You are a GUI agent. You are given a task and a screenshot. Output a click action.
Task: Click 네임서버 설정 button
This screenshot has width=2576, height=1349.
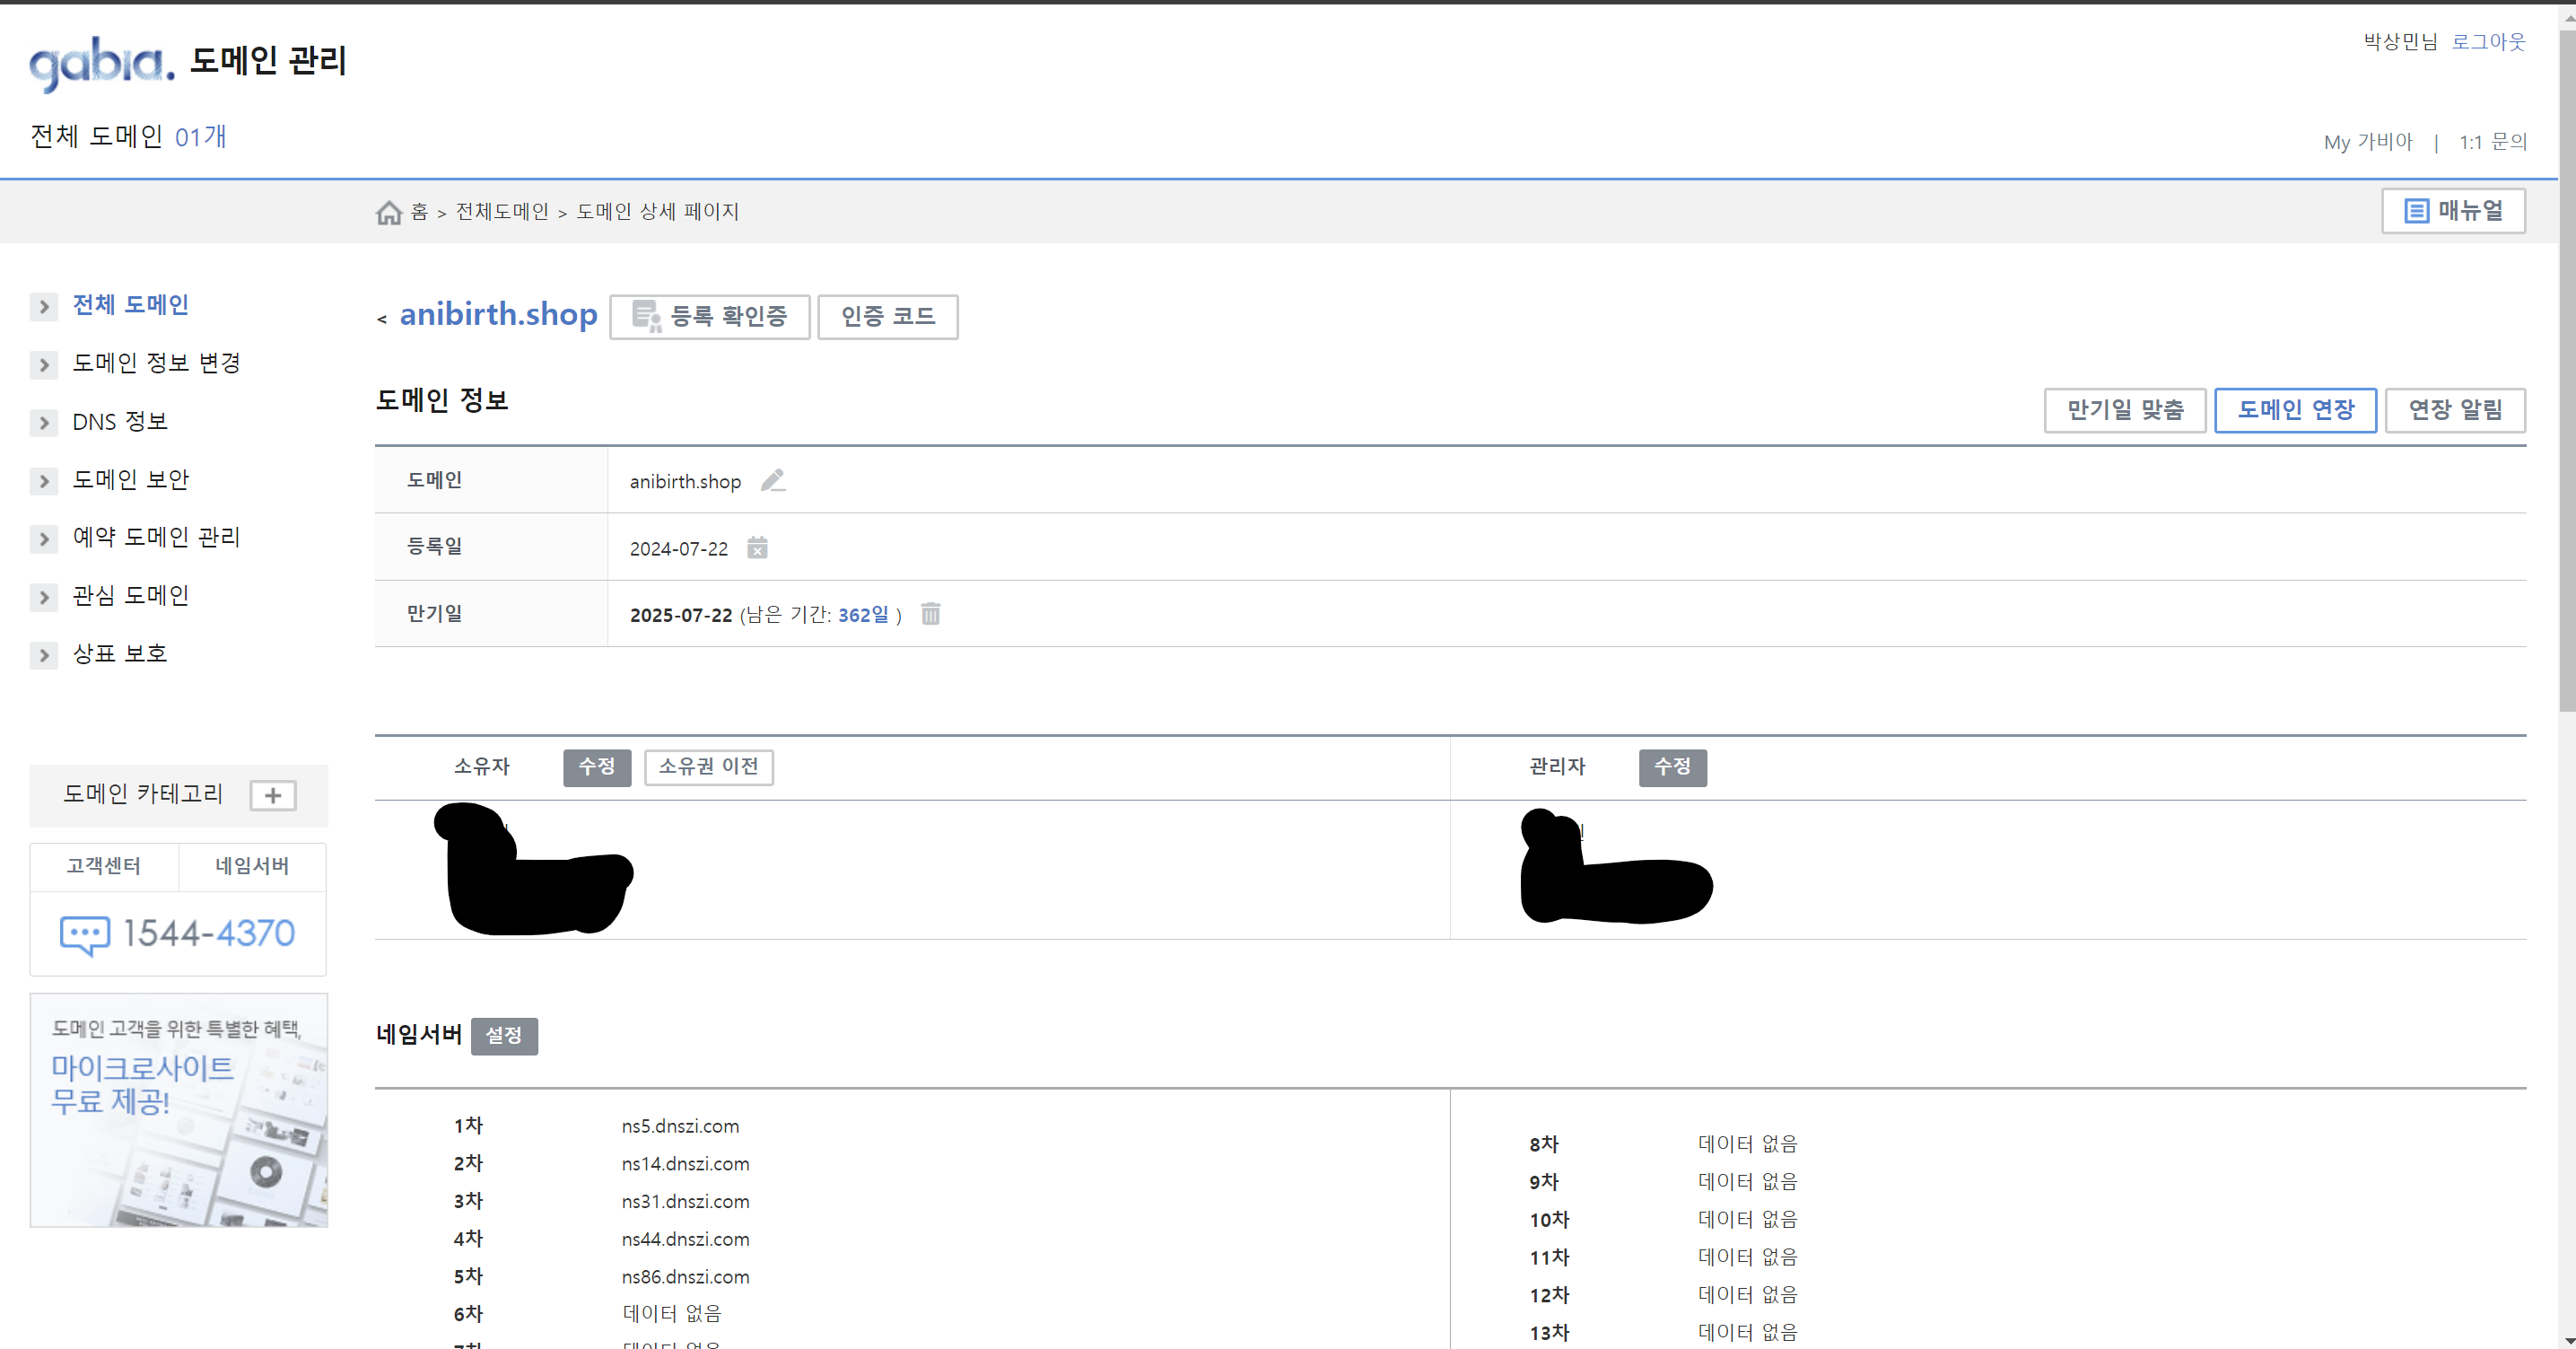click(x=504, y=1036)
